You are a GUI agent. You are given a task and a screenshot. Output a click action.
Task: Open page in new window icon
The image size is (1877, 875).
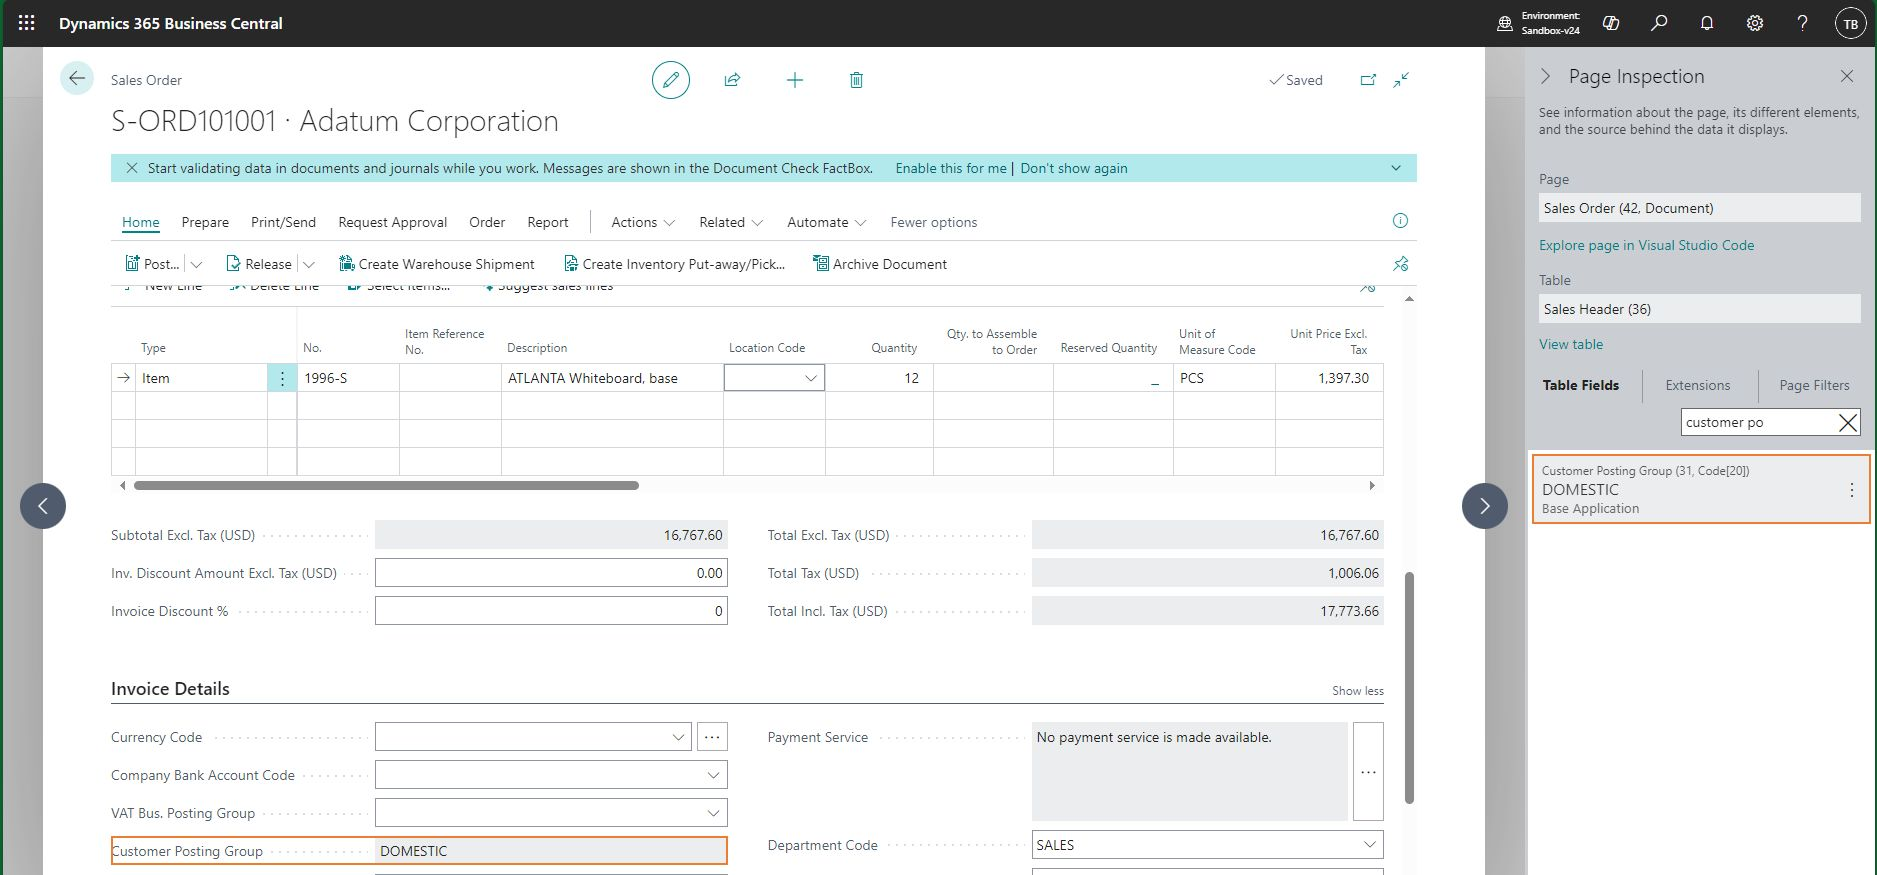(1368, 80)
